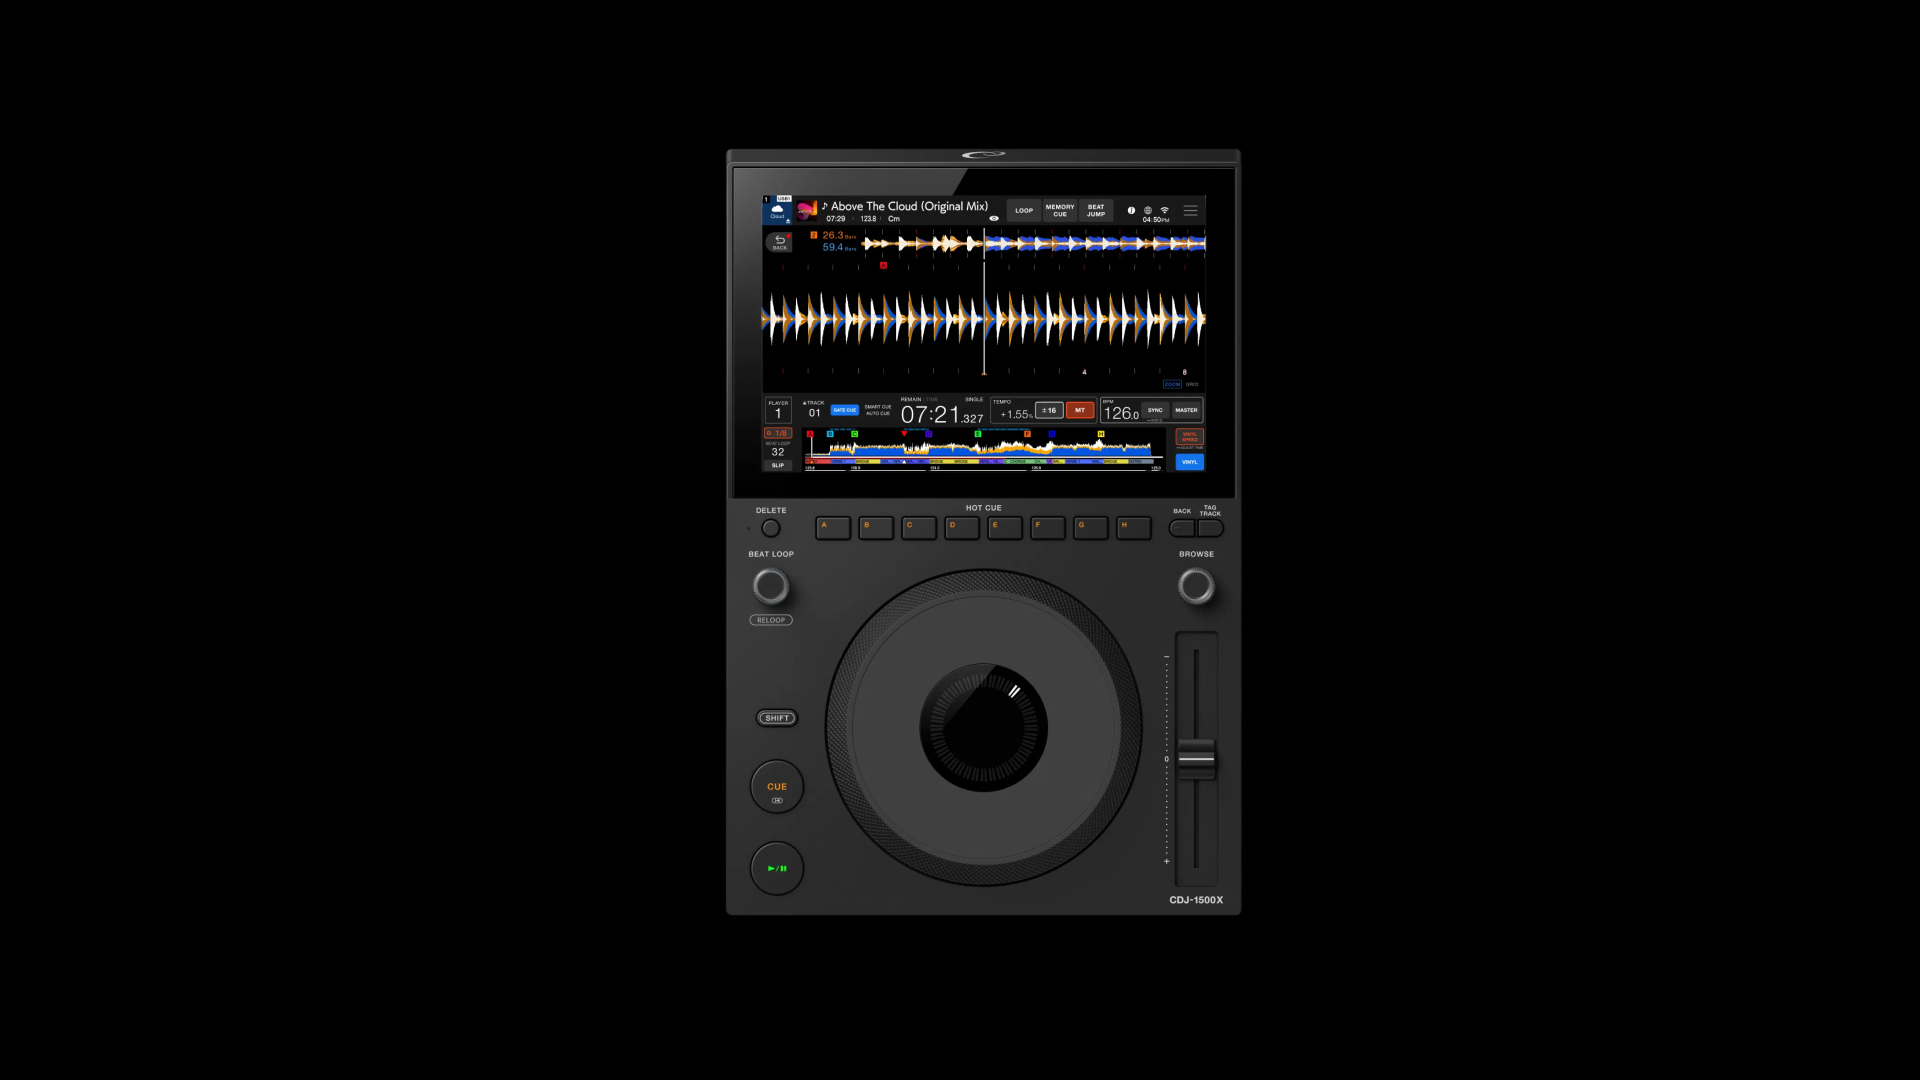
Task: Touch the jog wheel center display
Action: 984,728
